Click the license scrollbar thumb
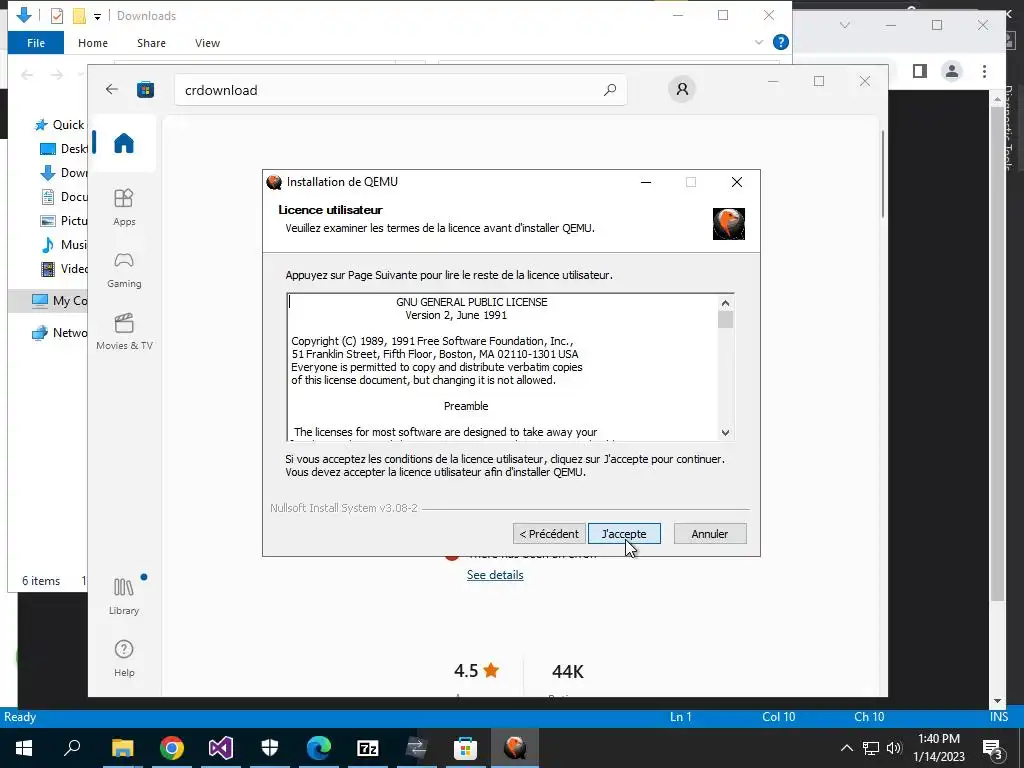 pos(725,319)
